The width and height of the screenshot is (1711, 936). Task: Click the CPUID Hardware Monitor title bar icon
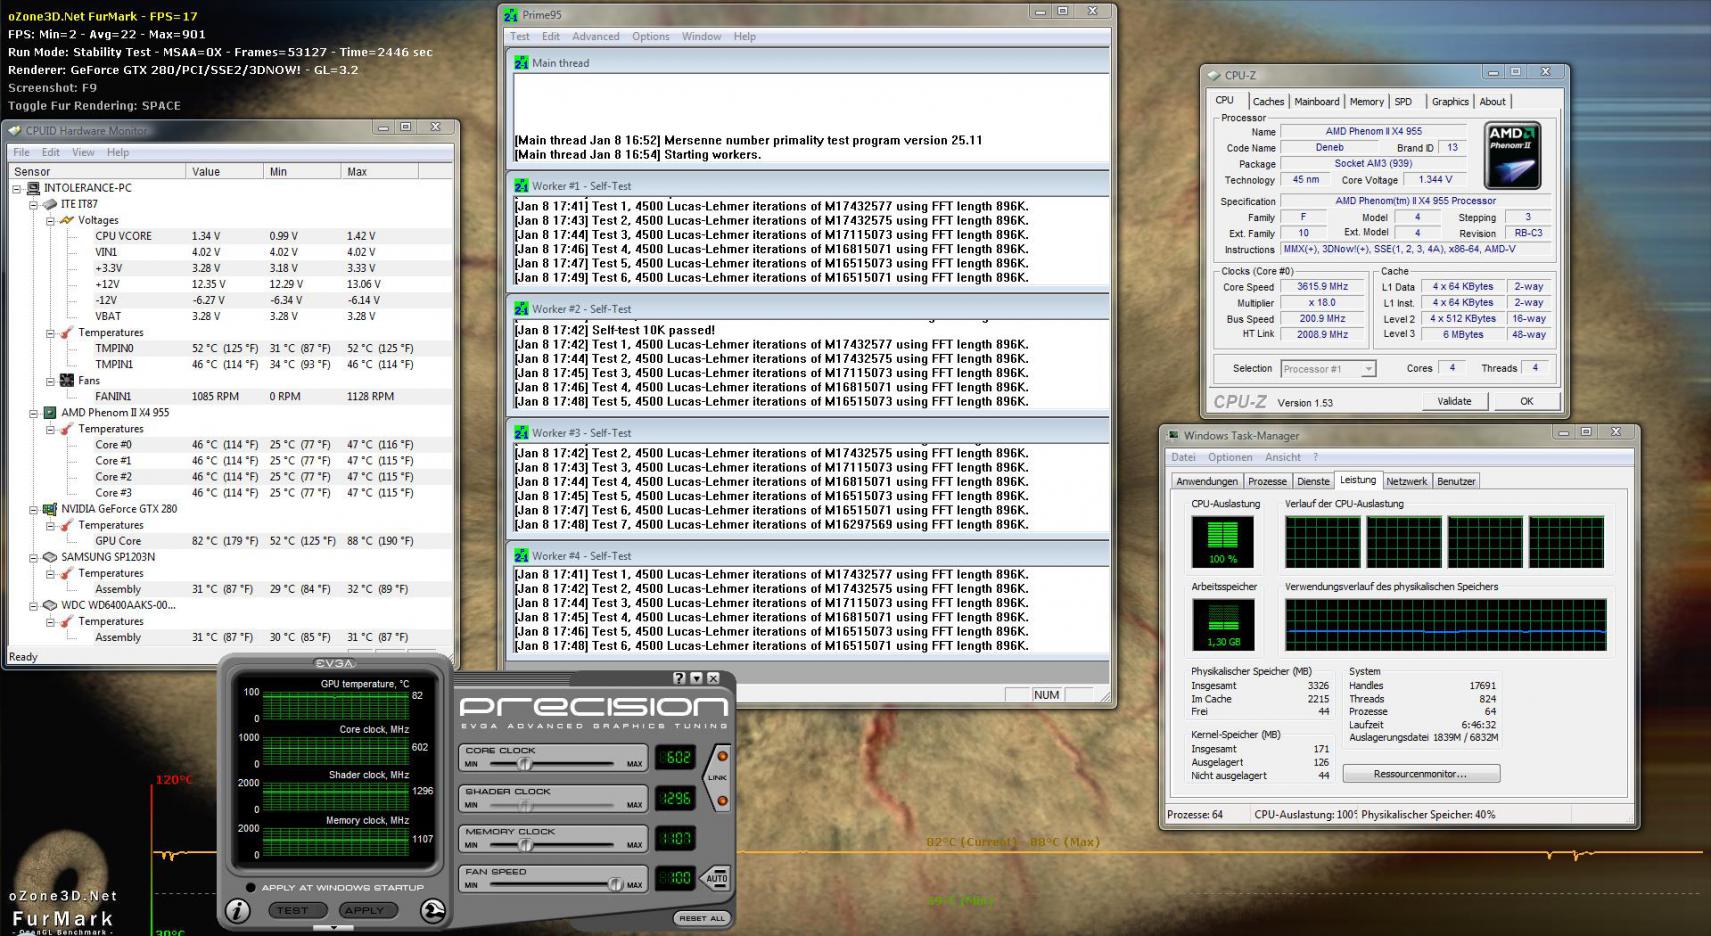15,130
